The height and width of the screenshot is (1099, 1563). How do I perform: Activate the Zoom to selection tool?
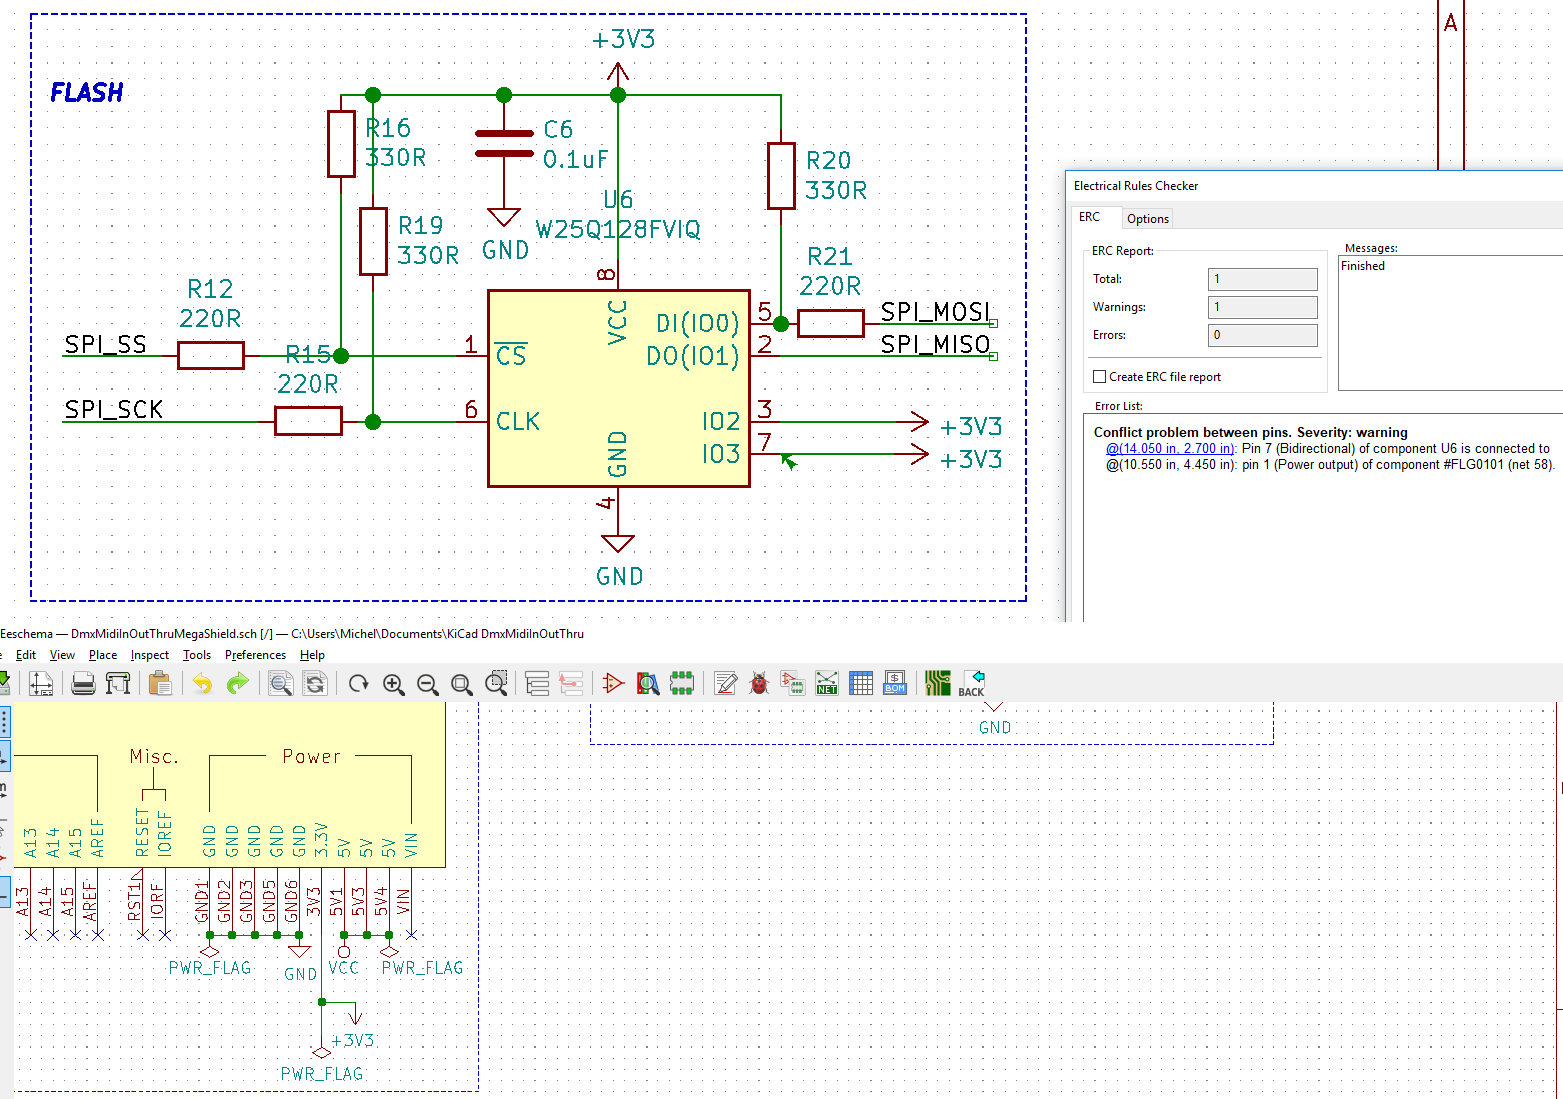[x=495, y=684]
